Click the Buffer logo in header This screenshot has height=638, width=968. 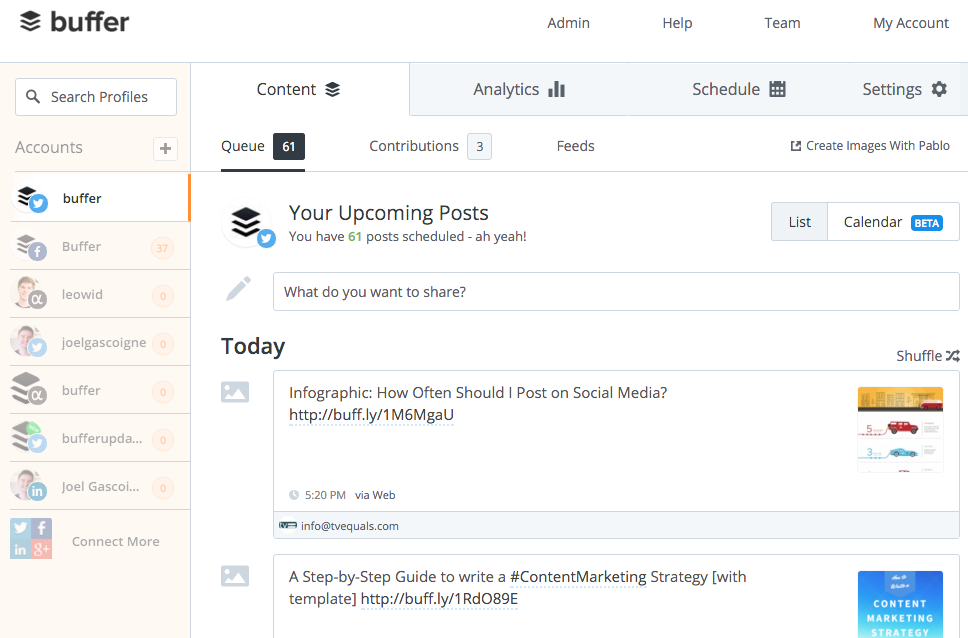click(74, 22)
